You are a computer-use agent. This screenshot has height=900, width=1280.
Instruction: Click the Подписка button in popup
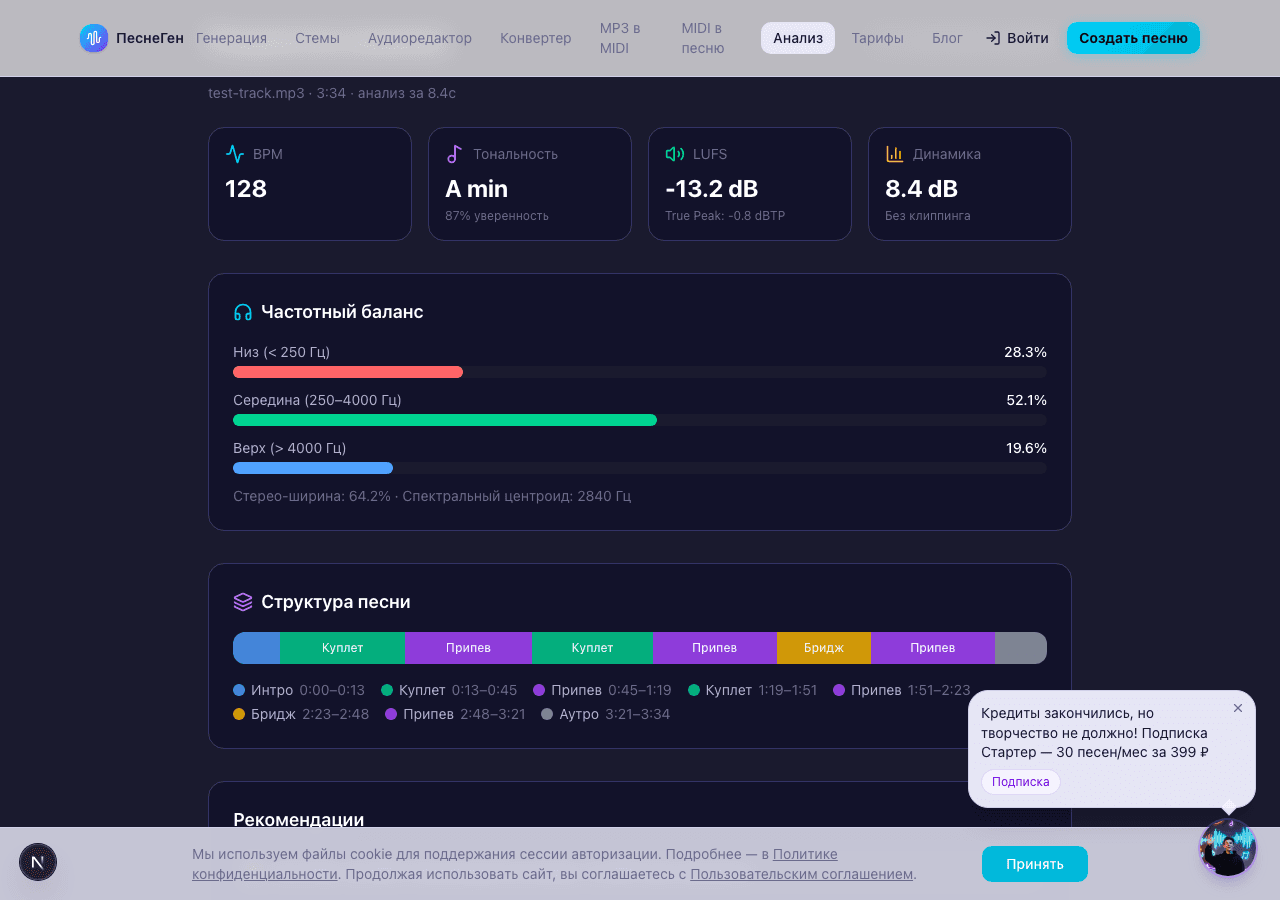pos(1020,782)
